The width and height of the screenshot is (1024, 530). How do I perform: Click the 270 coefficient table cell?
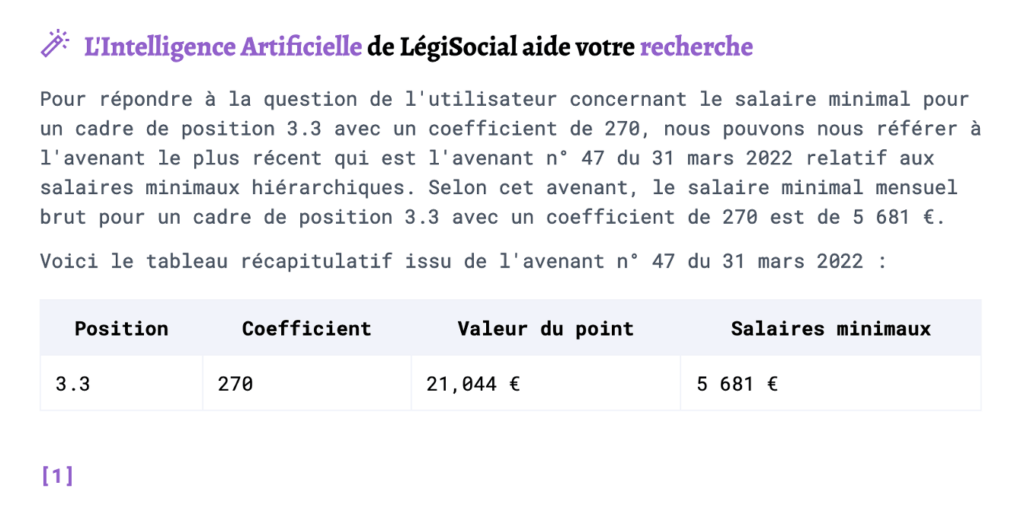[x=307, y=384]
